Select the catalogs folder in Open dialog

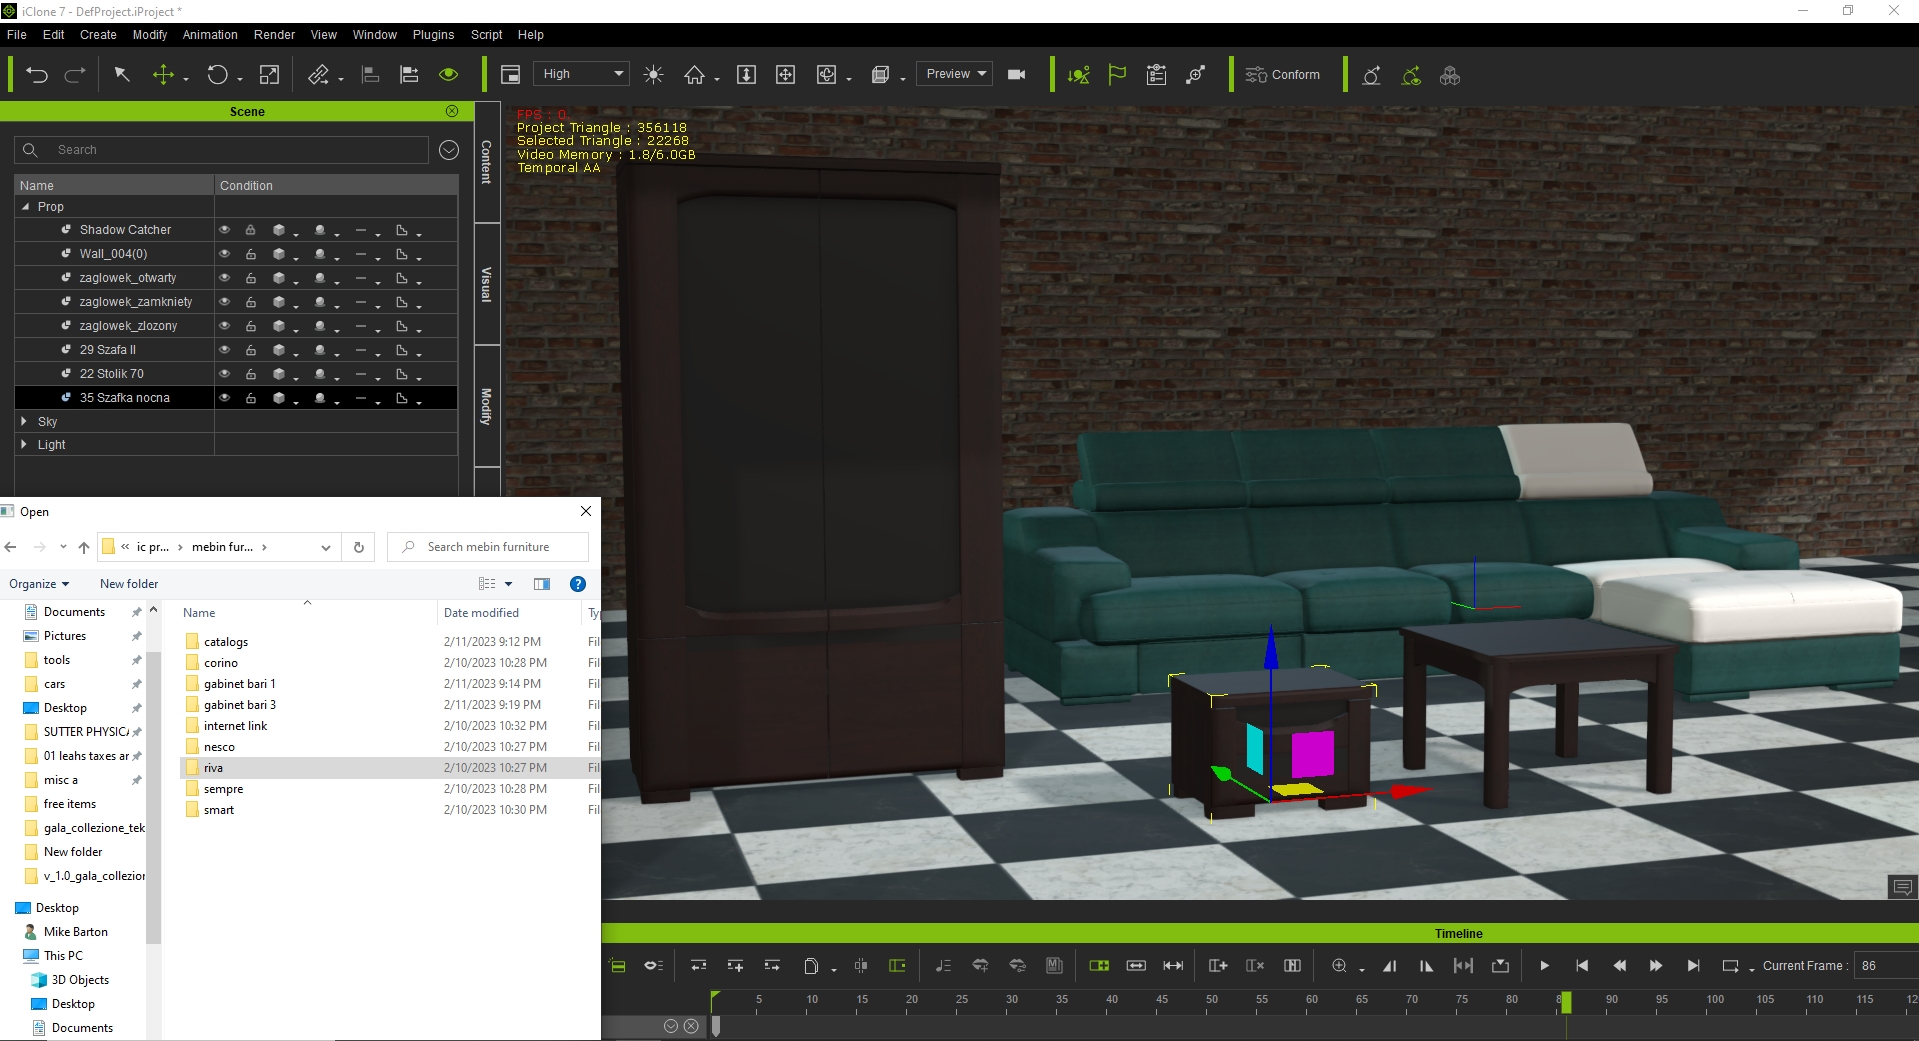226,642
